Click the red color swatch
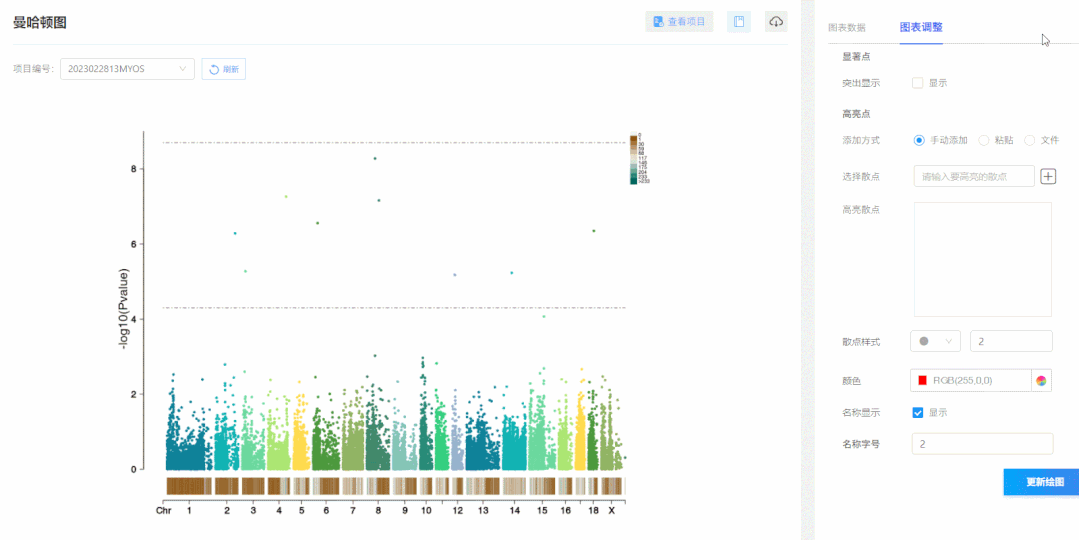 [x=923, y=380]
